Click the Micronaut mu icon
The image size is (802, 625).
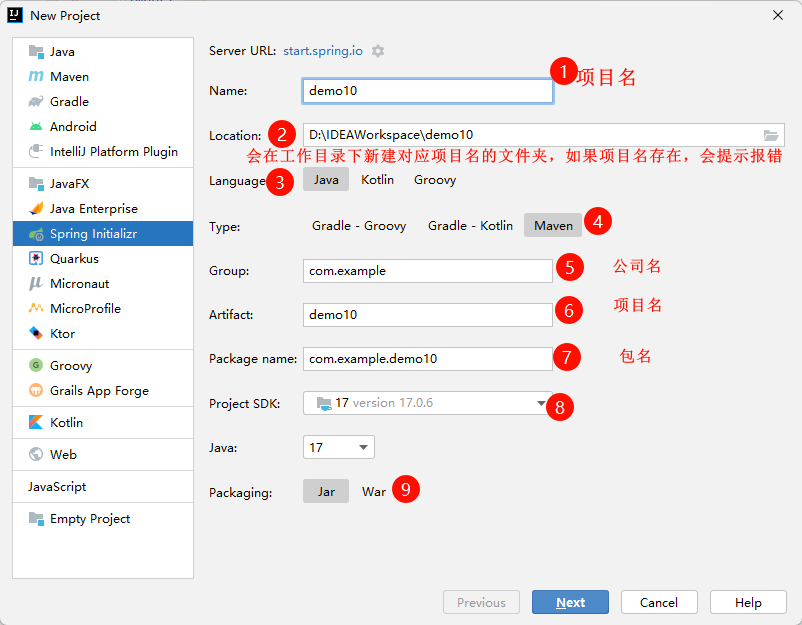(36, 283)
